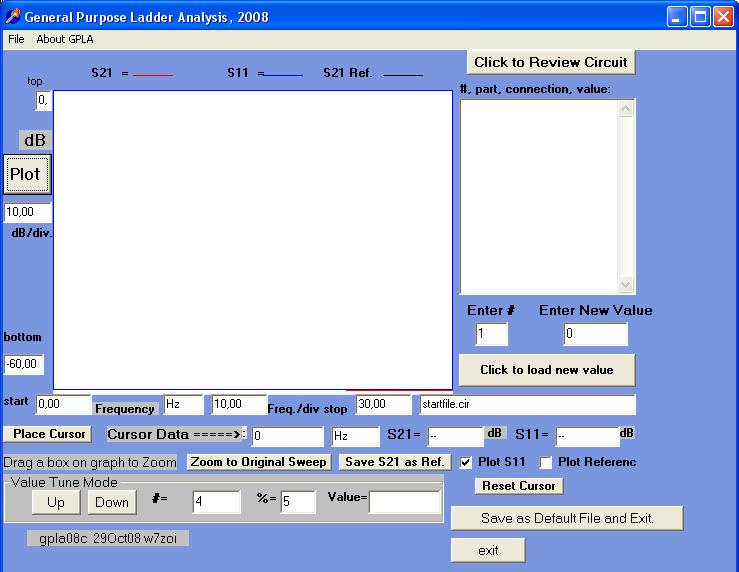Click the bottom field showing -60,00

click(24, 364)
